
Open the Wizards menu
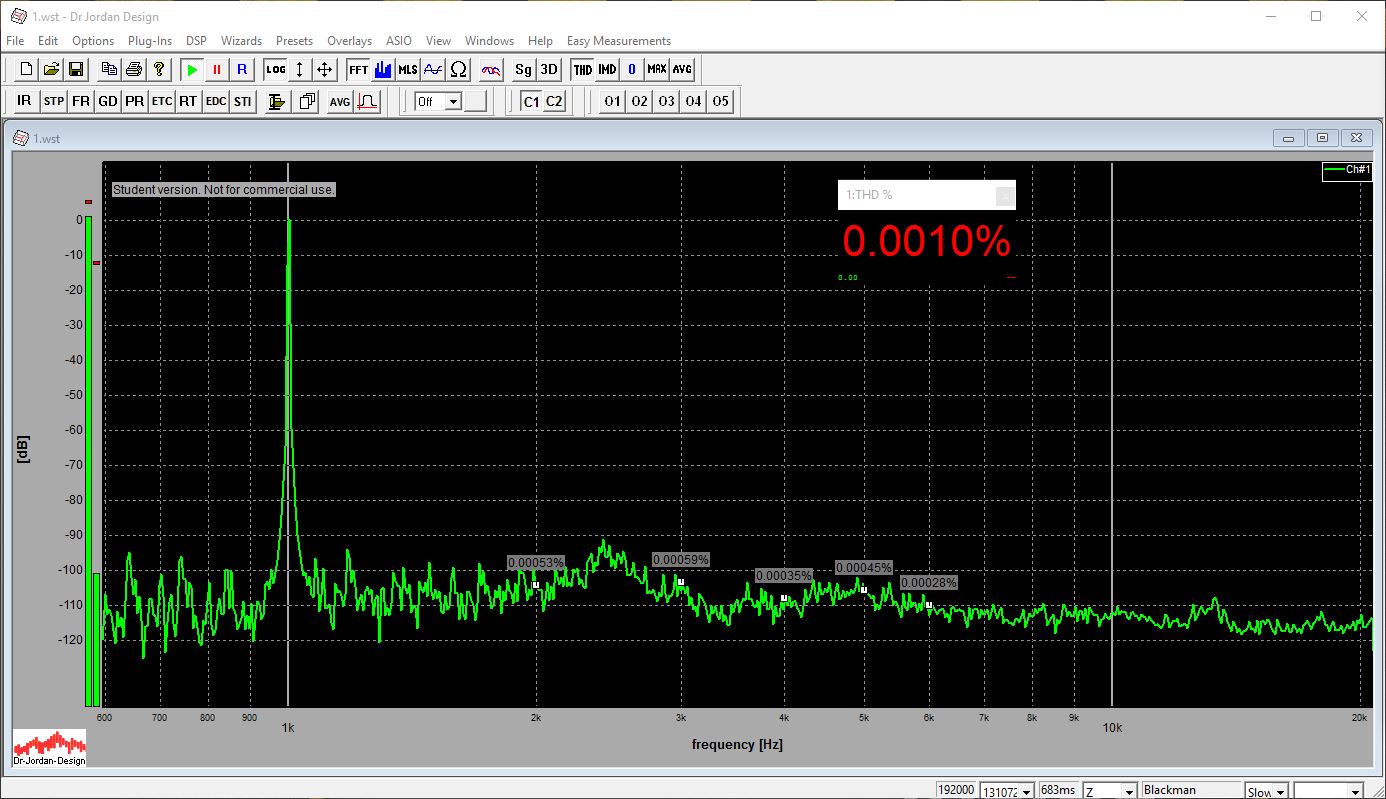tap(241, 41)
